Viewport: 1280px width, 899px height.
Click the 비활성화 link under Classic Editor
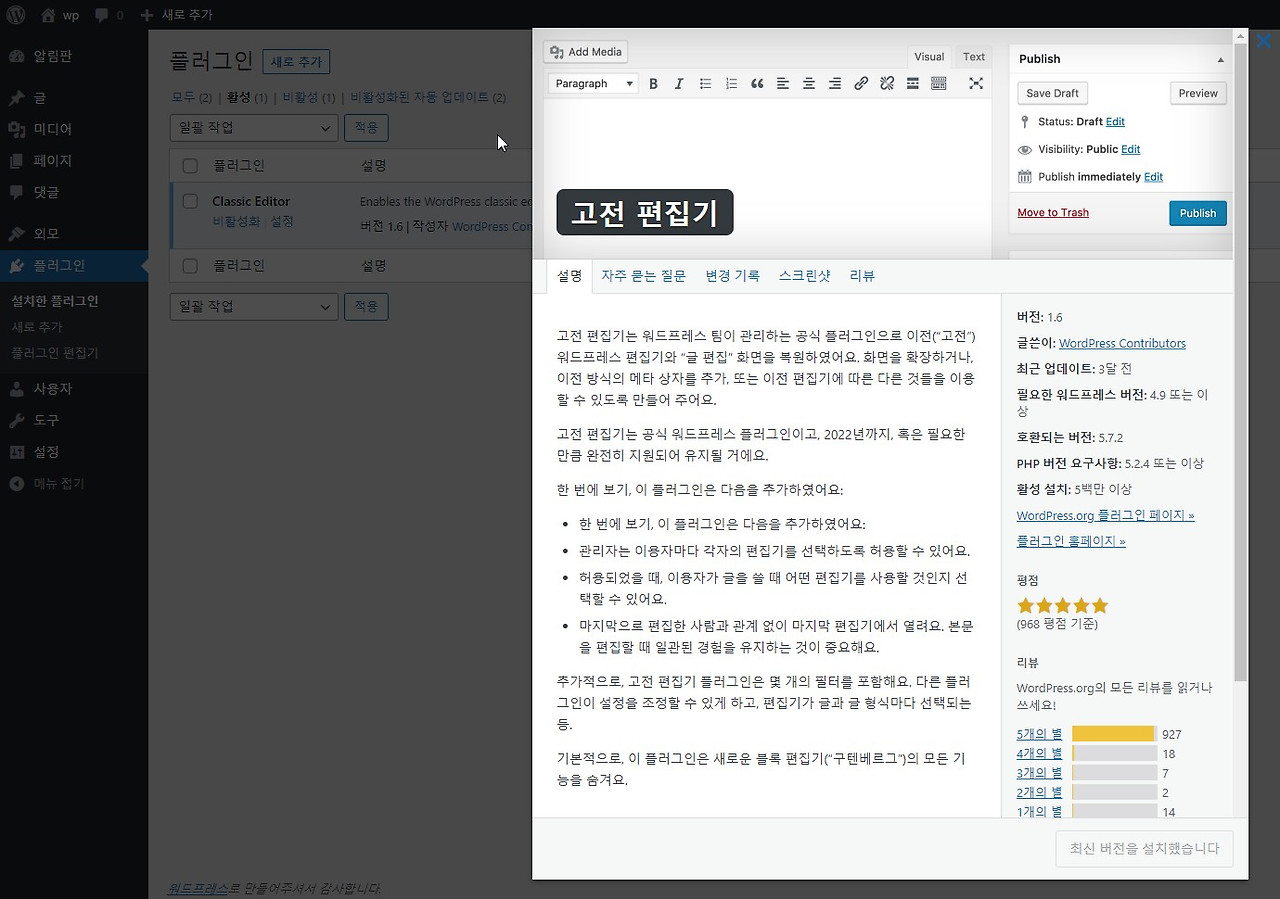[x=236, y=222]
